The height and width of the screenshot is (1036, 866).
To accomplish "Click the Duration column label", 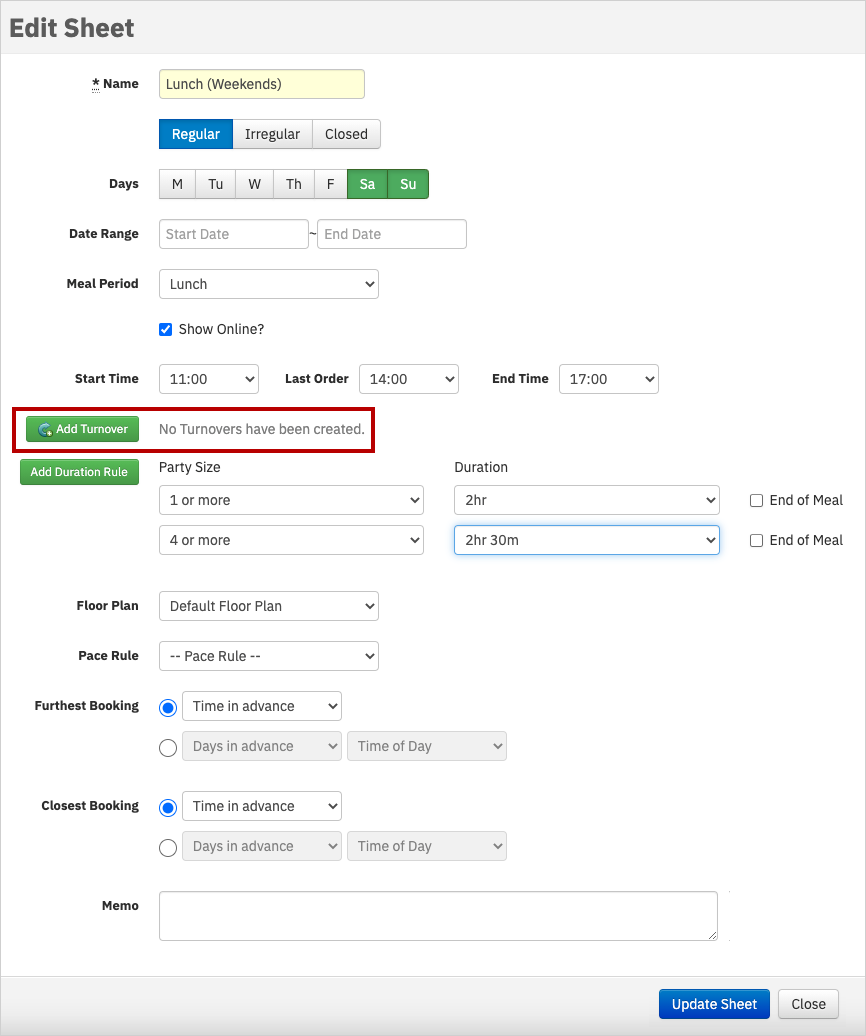I will click(x=481, y=467).
